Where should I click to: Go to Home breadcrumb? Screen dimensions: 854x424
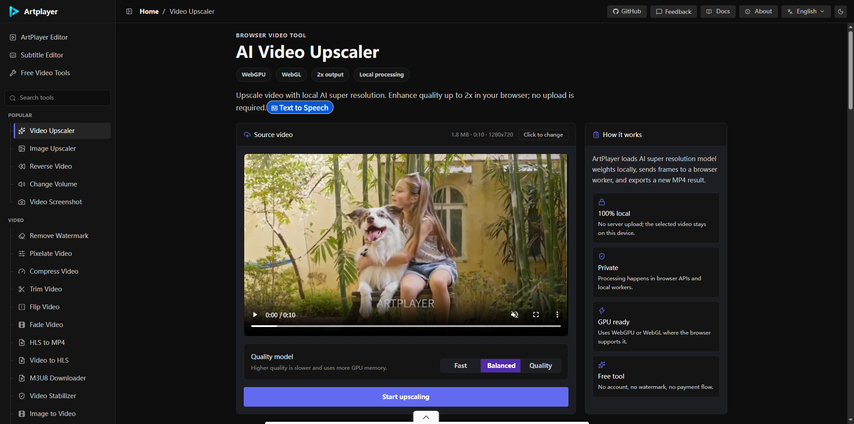[149, 11]
